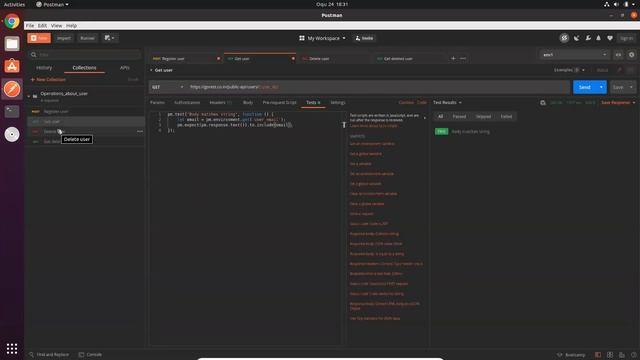Select the Delete user request in sidebar
This screenshot has height=360, width=640.
(86, 131)
